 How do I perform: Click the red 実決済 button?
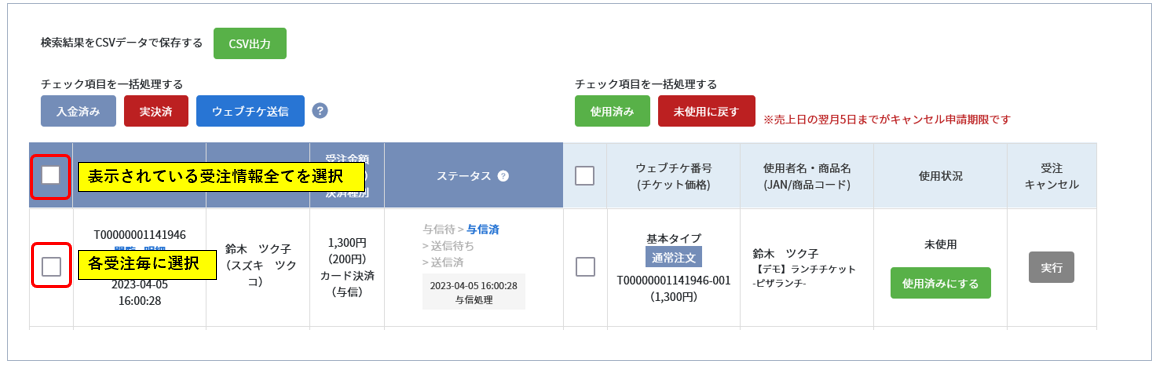coord(156,111)
